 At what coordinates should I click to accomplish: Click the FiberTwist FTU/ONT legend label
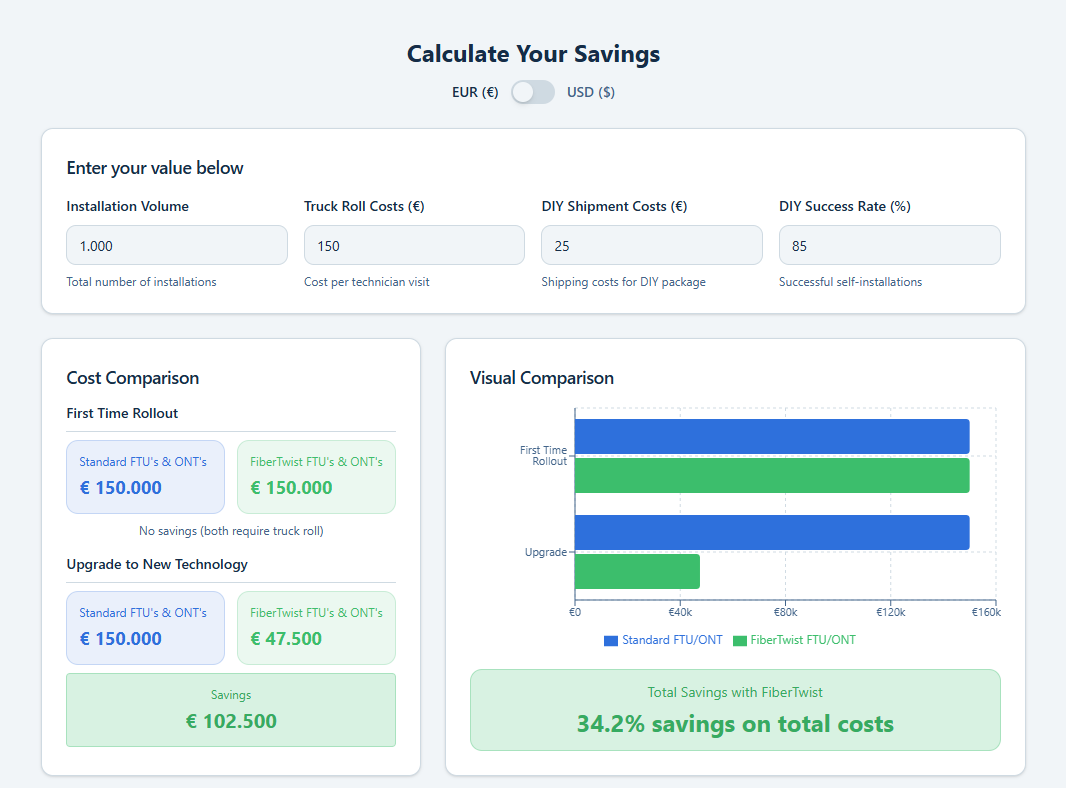pos(803,640)
